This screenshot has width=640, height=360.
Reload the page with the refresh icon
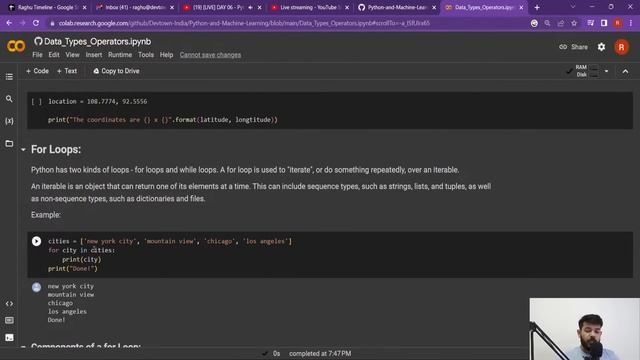(x=36, y=23)
